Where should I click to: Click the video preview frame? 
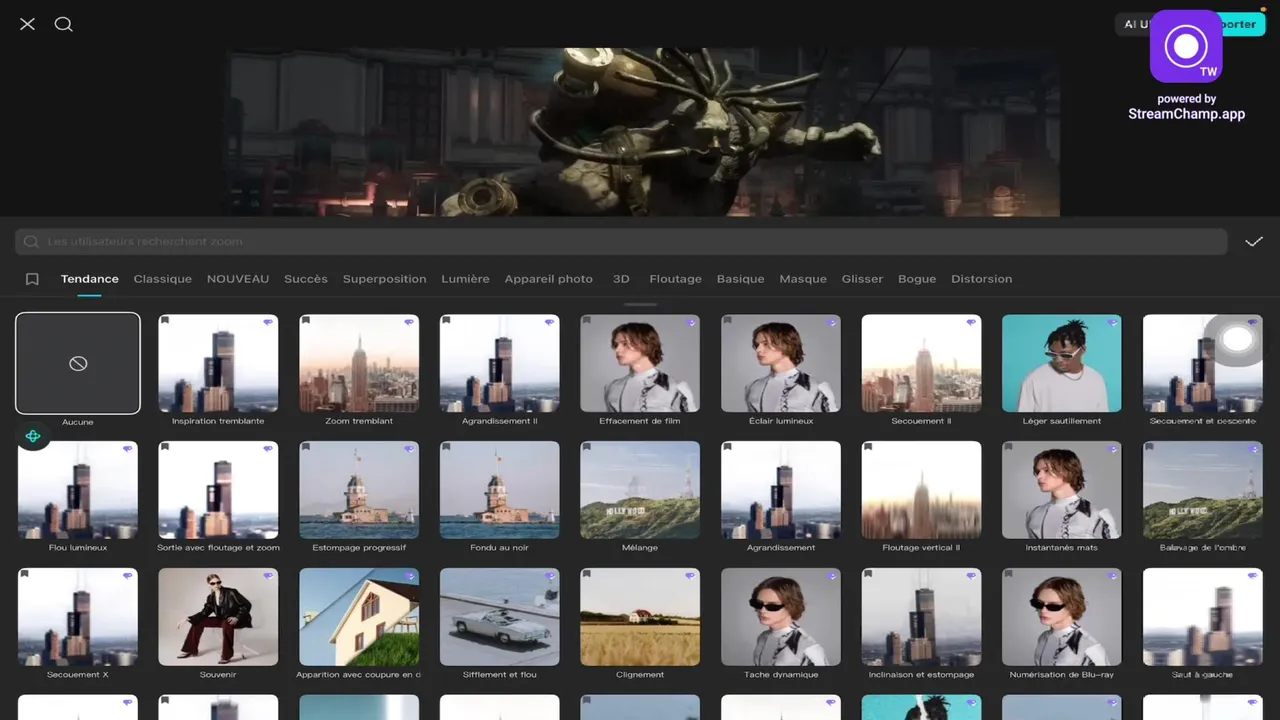[644, 132]
